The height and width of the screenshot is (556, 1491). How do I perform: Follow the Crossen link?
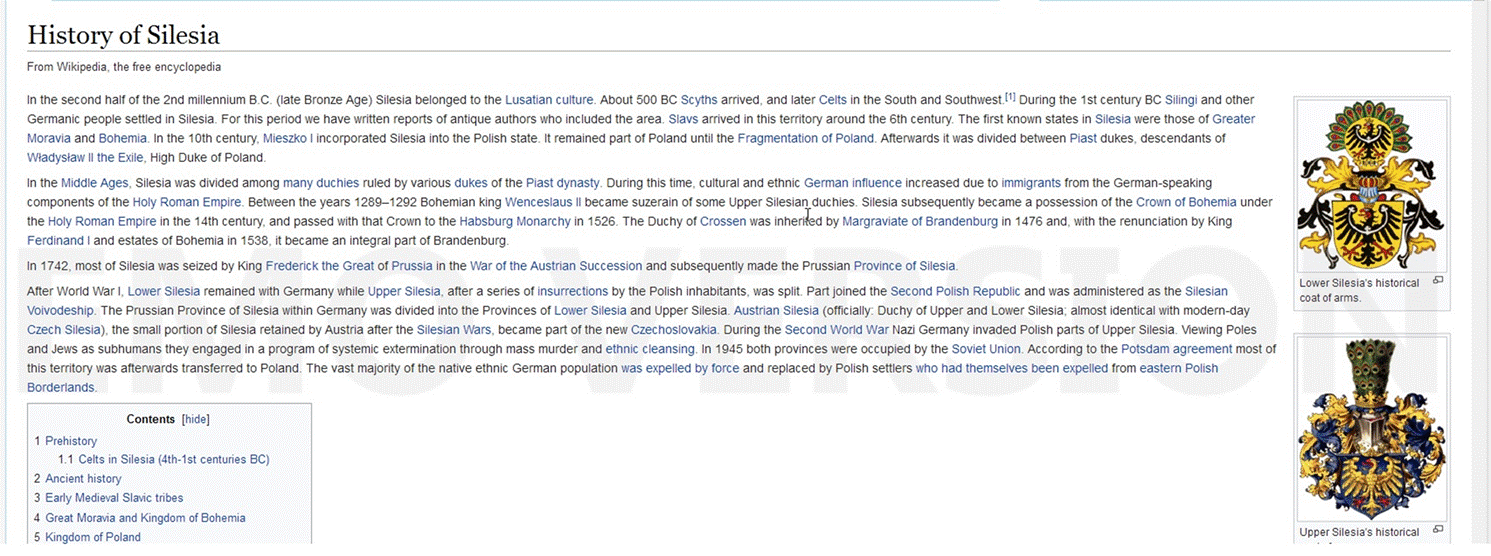pyautogui.click(x=723, y=221)
